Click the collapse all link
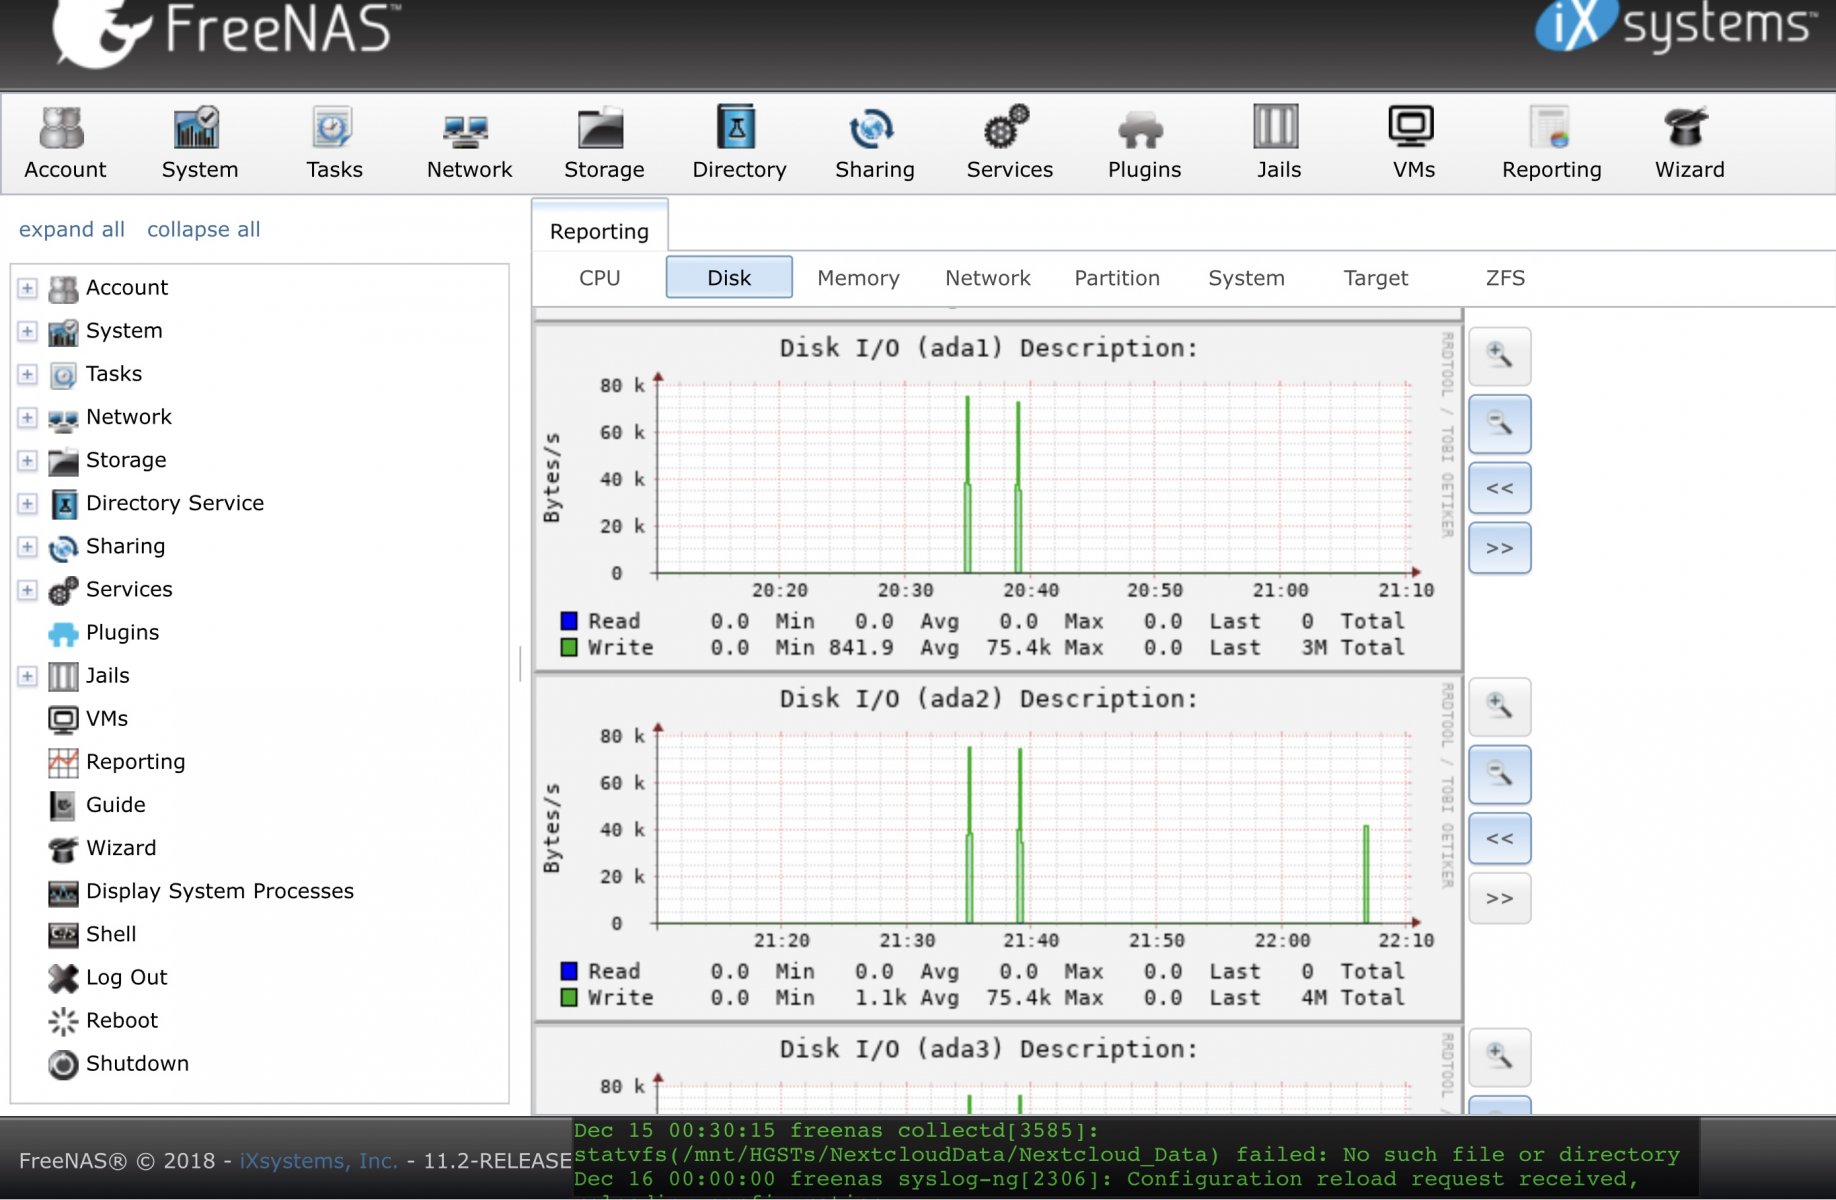 (203, 229)
